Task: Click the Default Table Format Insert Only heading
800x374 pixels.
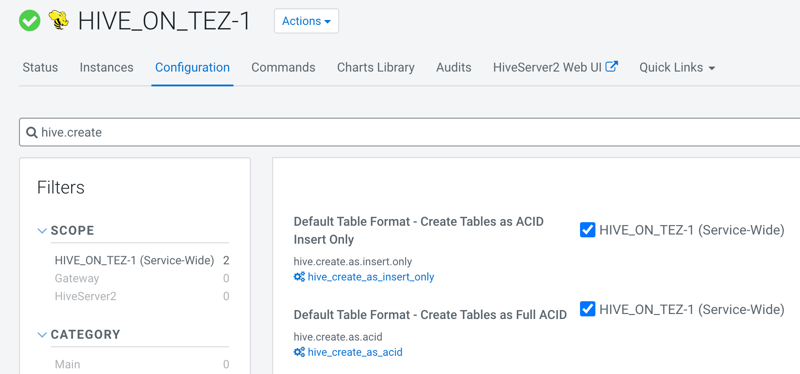Action: pyautogui.click(x=419, y=230)
